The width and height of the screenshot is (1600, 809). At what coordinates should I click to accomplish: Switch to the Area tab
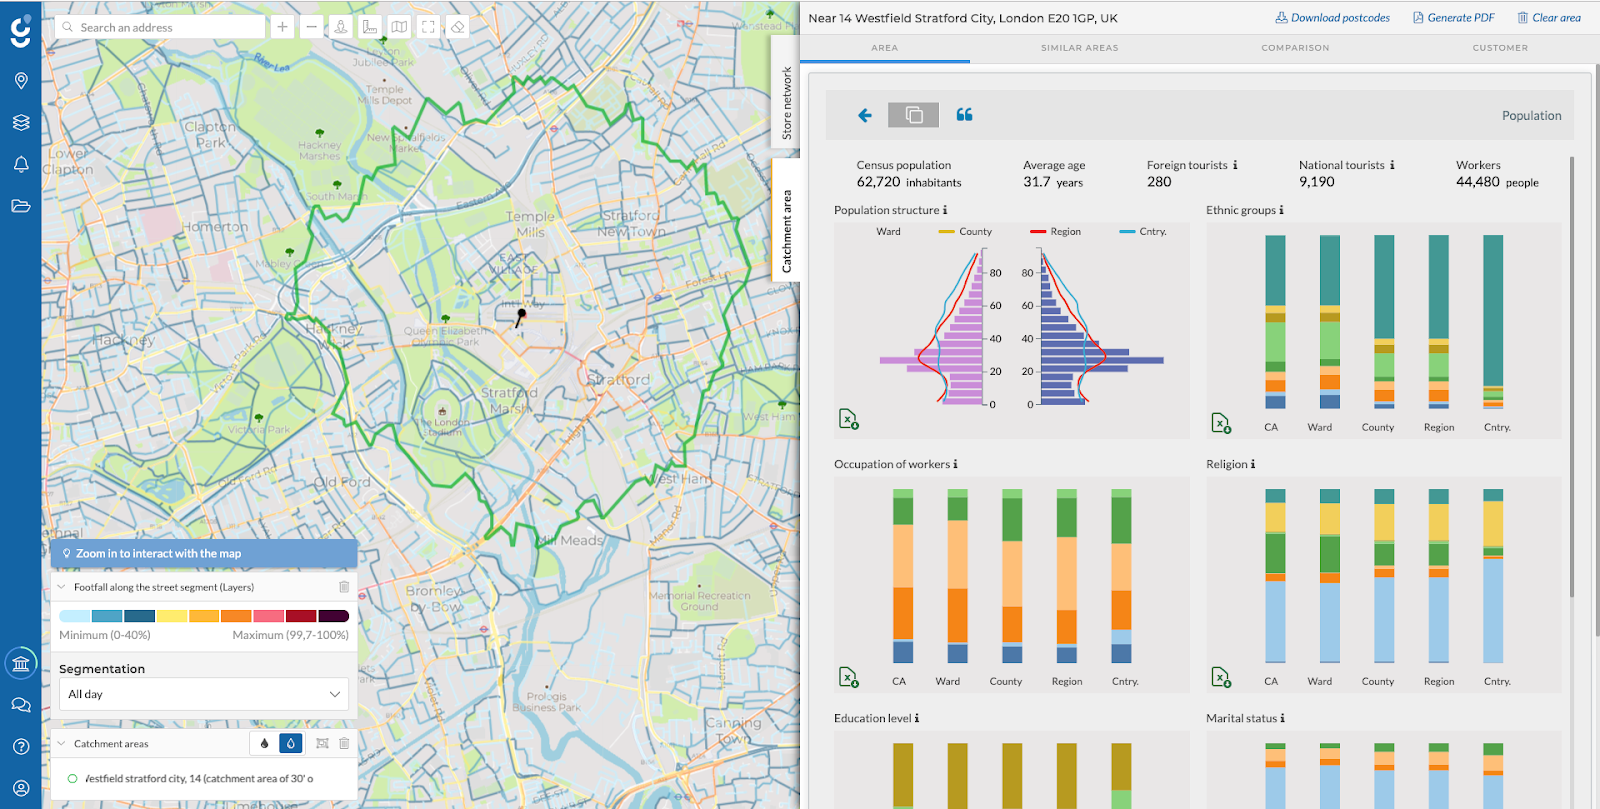[884, 48]
